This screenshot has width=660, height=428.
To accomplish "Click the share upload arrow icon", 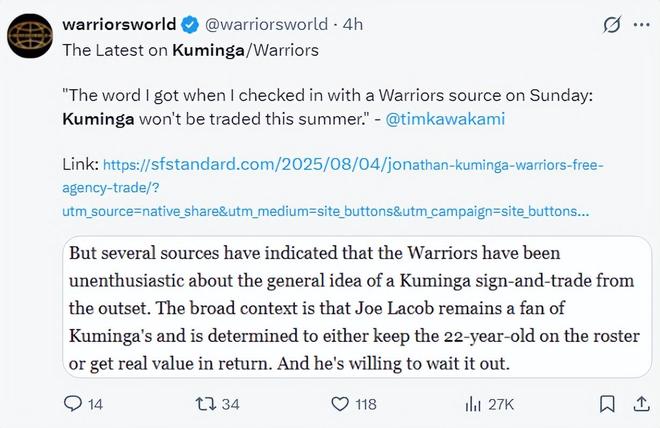I will click(x=641, y=404).
